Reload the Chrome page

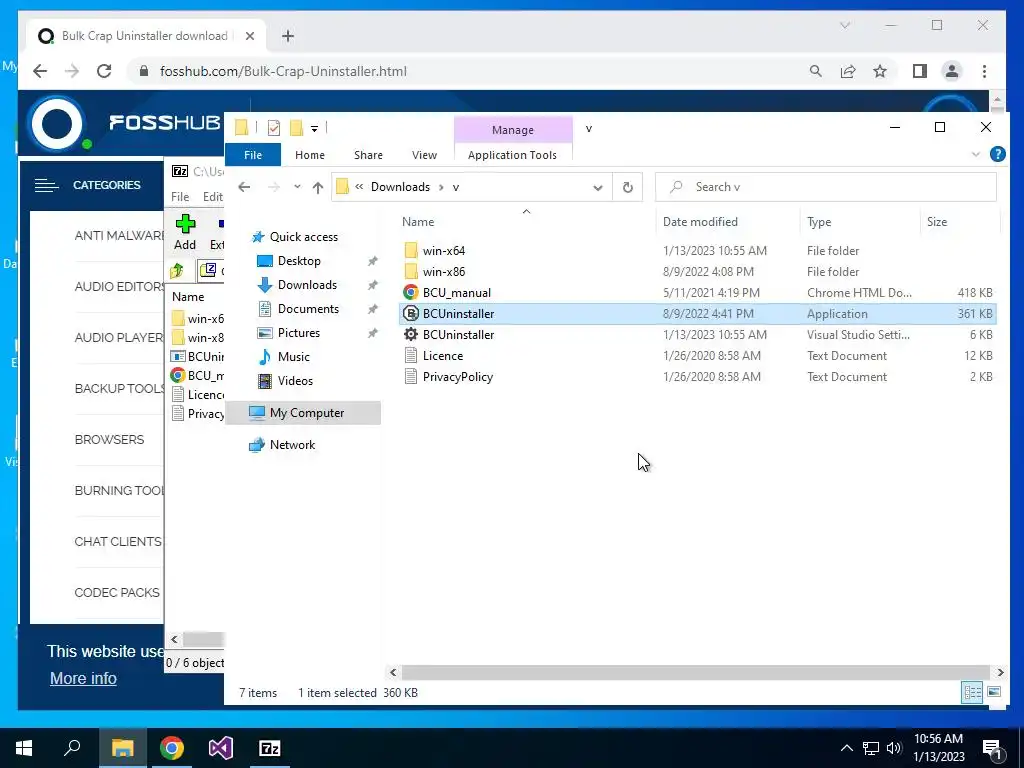coord(104,71)
